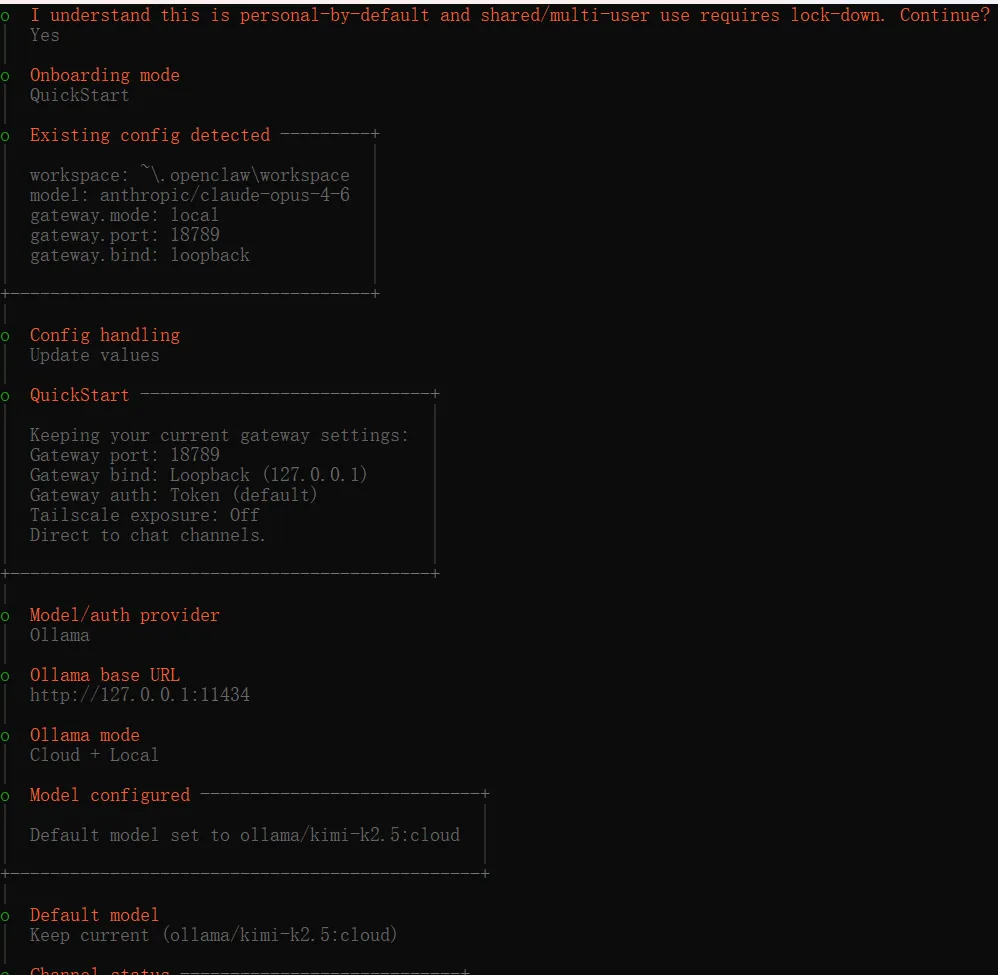Click the 'Direct to chat channels.' line

(147, 535)
